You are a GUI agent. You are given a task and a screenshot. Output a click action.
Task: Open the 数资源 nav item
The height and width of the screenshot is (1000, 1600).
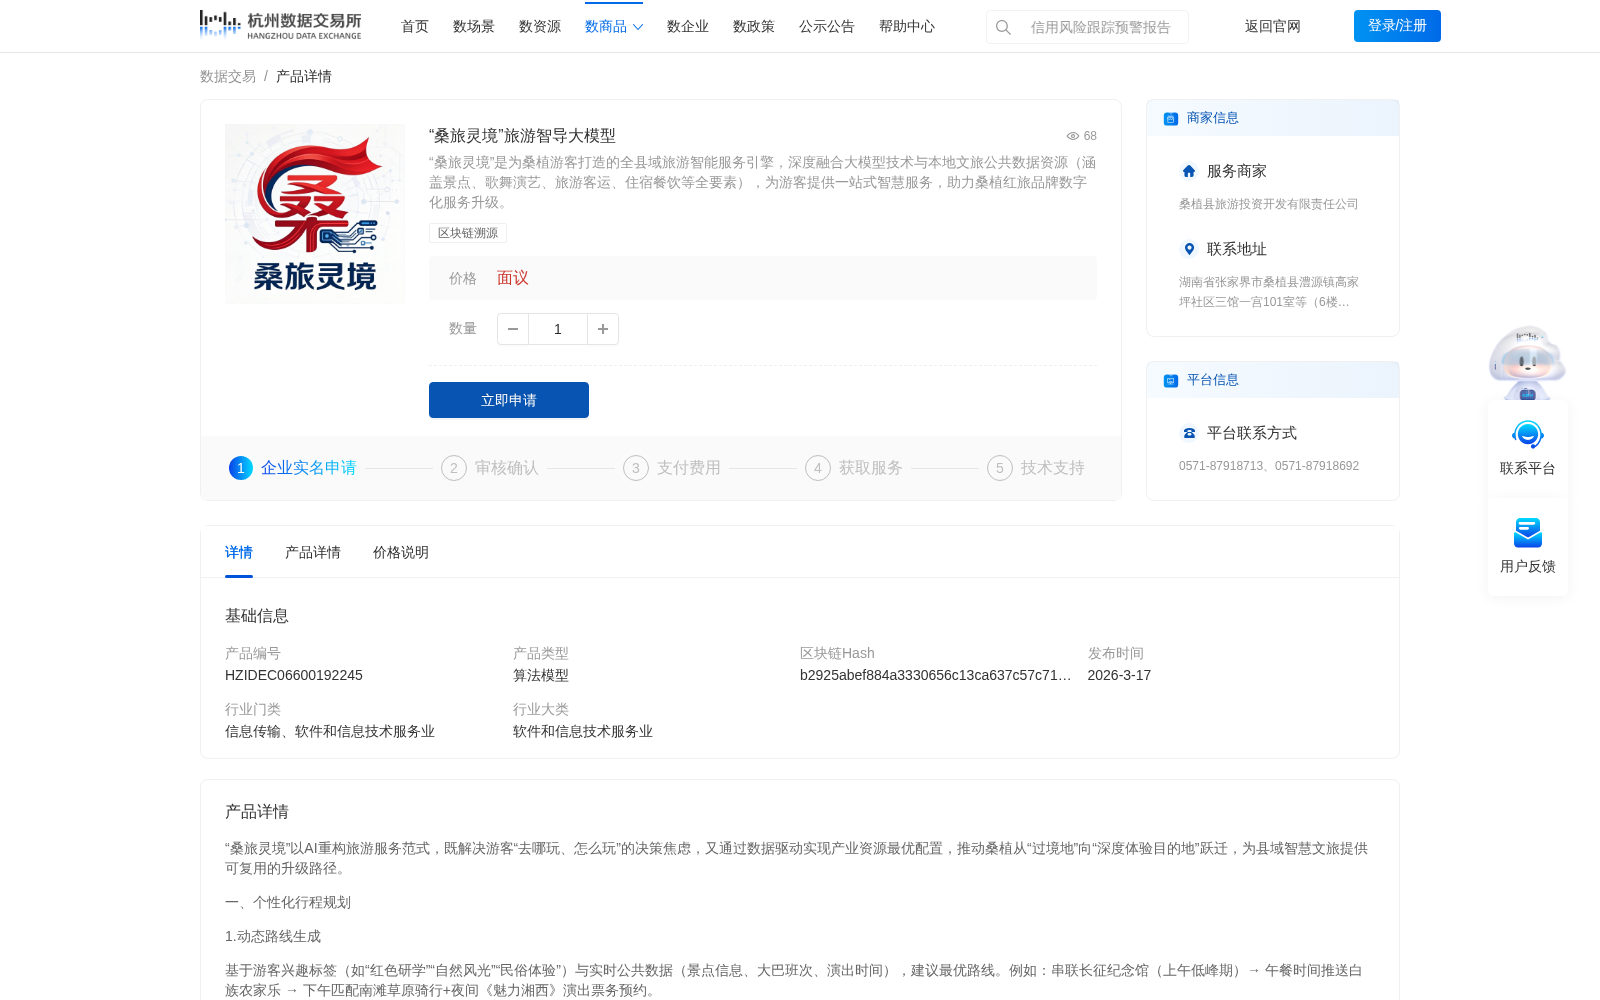pos(540,26)
